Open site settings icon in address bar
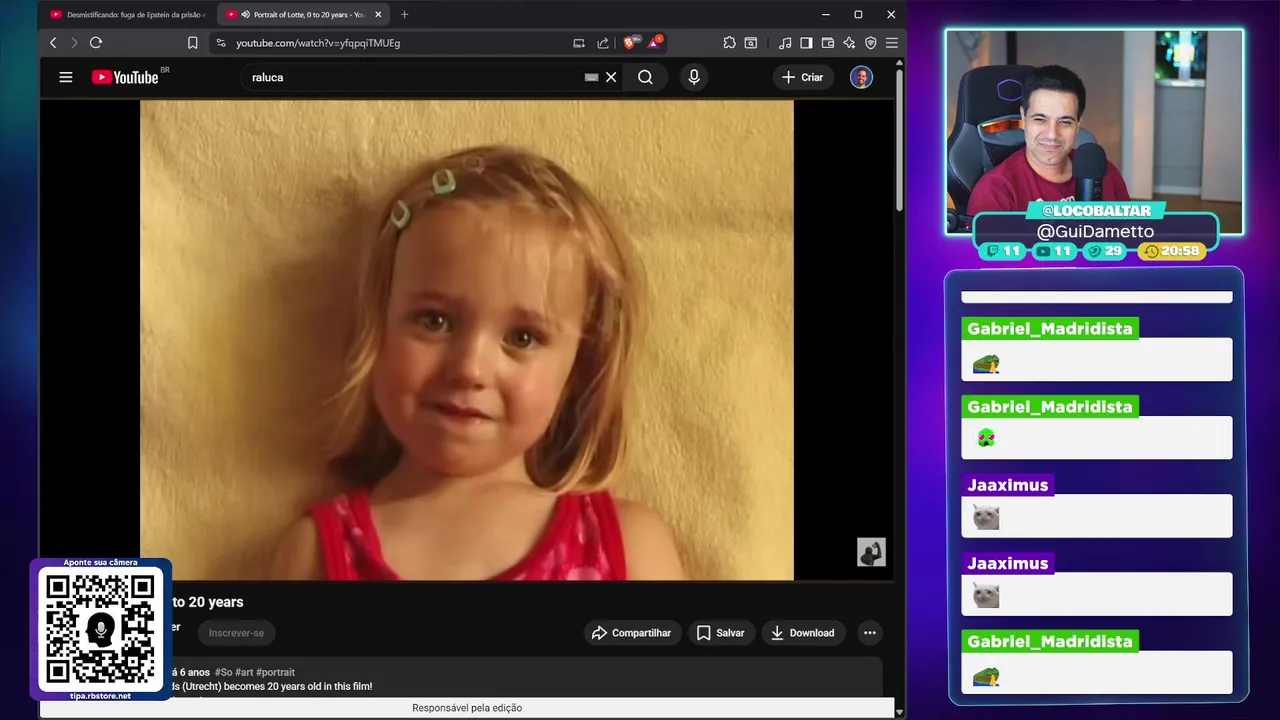The width and height of the screenshot is (1280, 720). click(x=221, y=43)
